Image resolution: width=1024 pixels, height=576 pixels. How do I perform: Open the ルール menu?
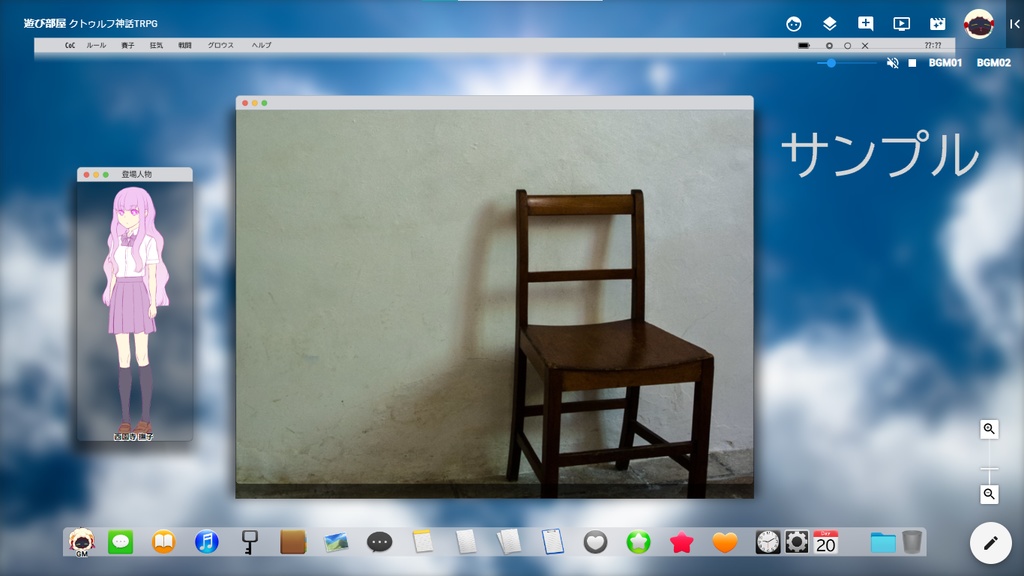coord(96,45)
